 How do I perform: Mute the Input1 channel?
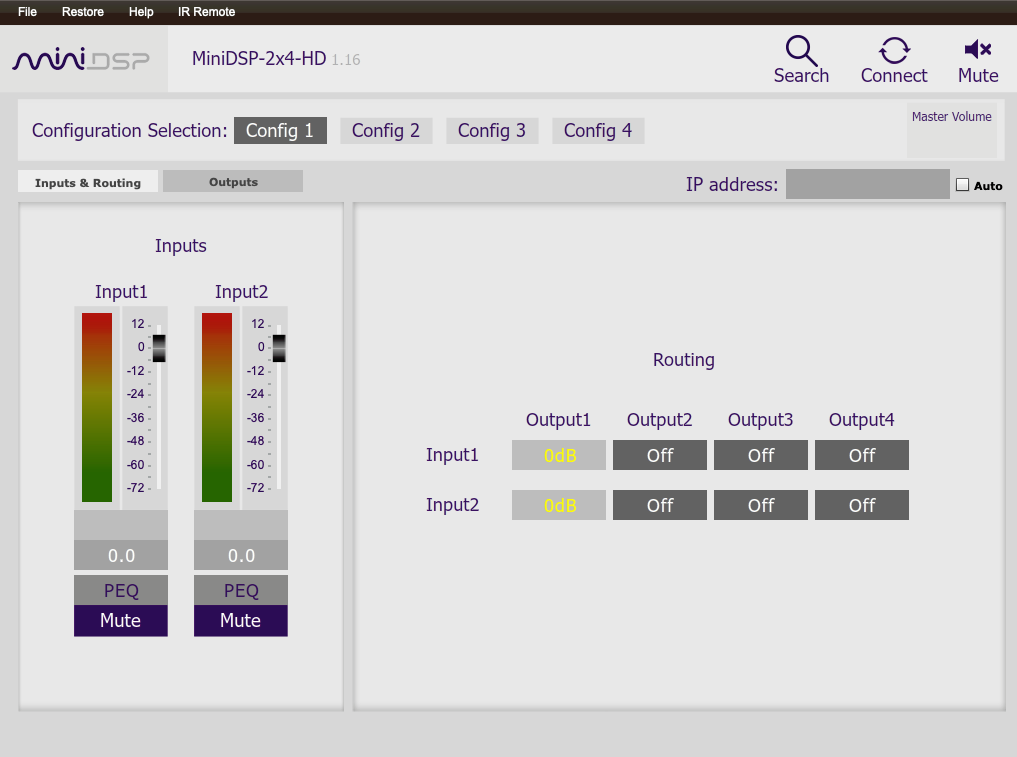pyautogui.click(x=121, y=621)
